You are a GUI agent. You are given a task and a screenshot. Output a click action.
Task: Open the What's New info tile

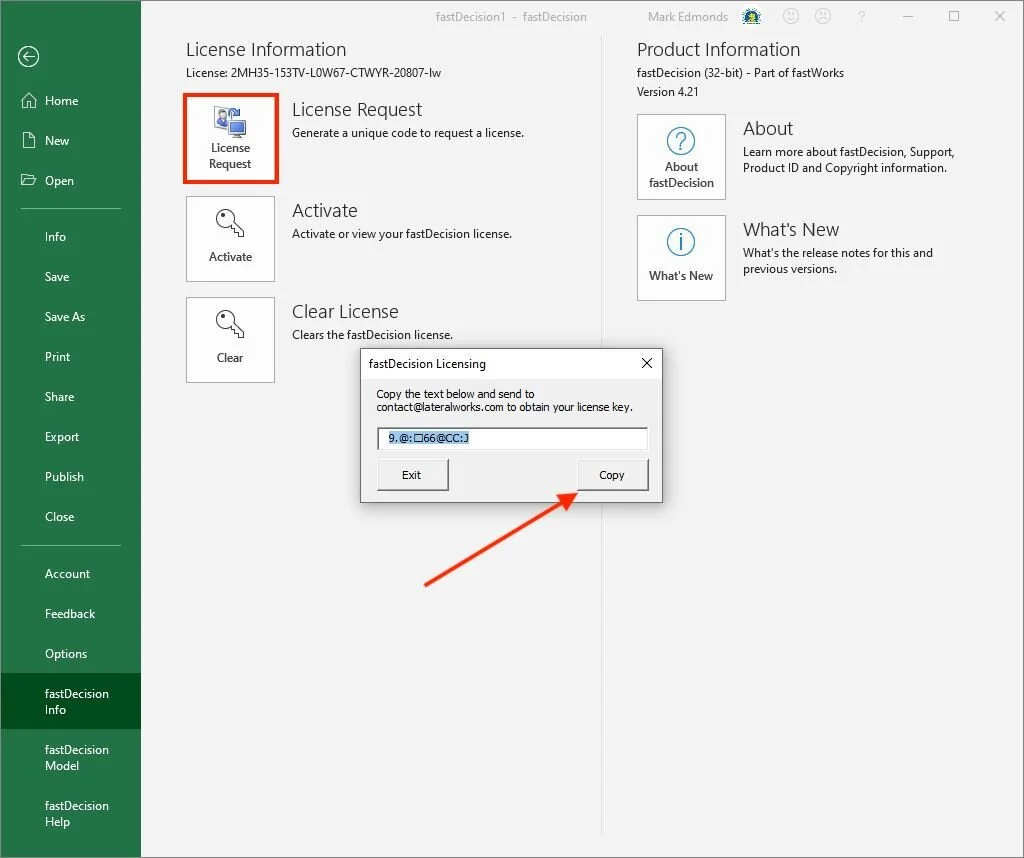click(681, 258)
